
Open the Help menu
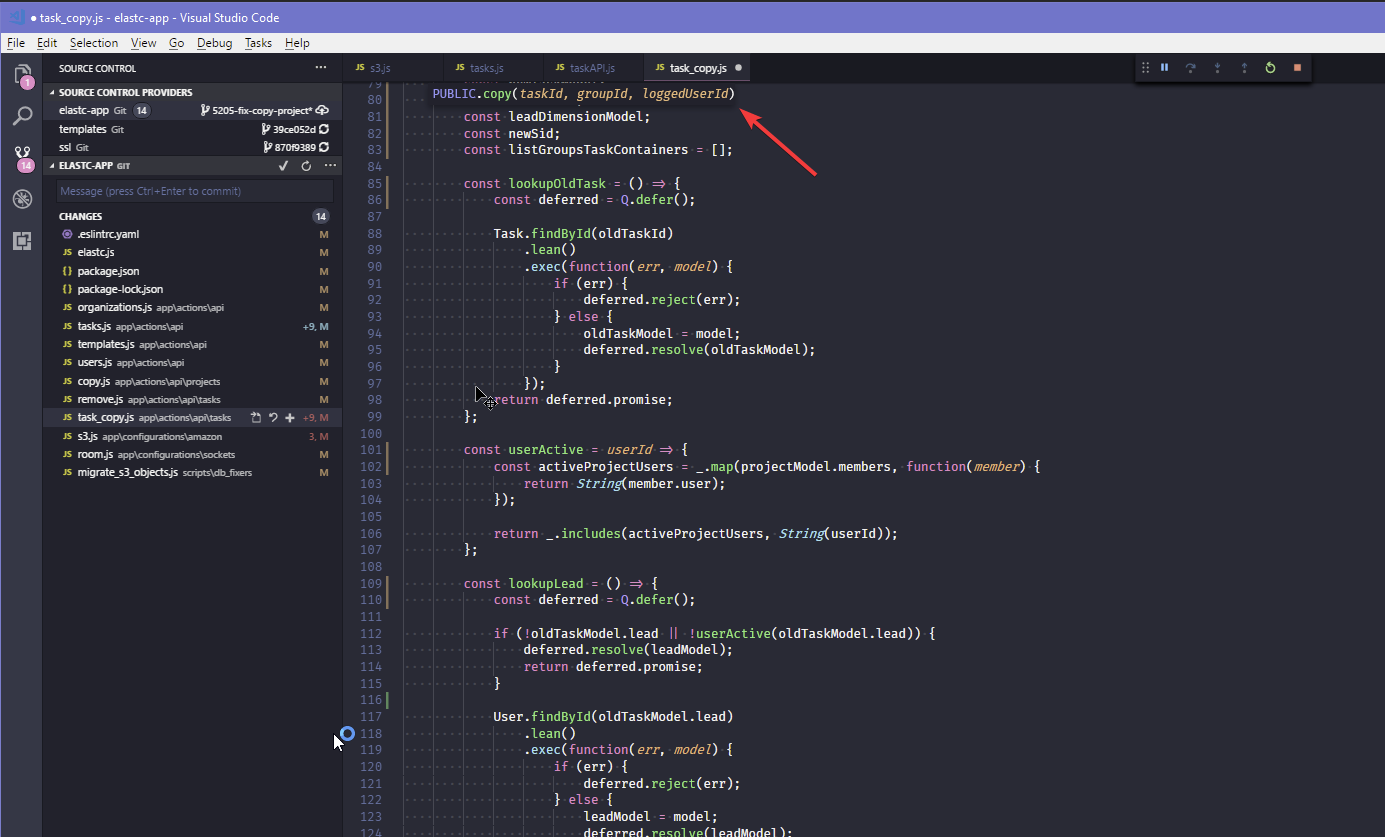(297, 43)
